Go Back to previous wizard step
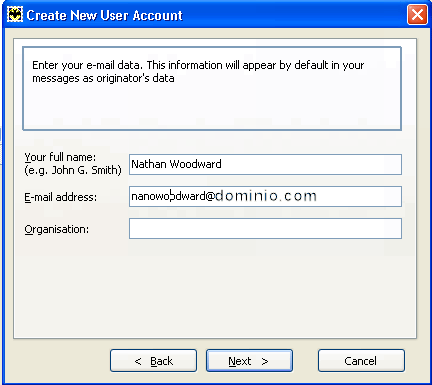 tap(153, 360)
